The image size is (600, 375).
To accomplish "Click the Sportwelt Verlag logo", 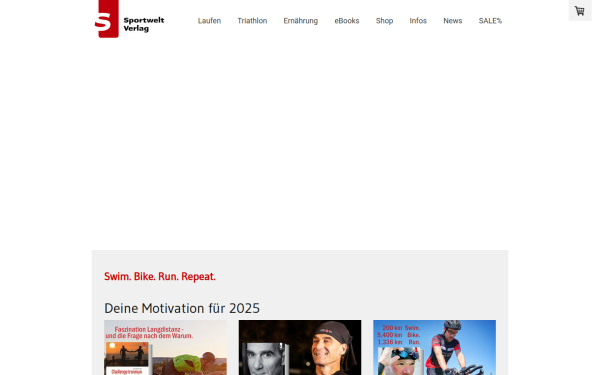I will click(129, 19).
